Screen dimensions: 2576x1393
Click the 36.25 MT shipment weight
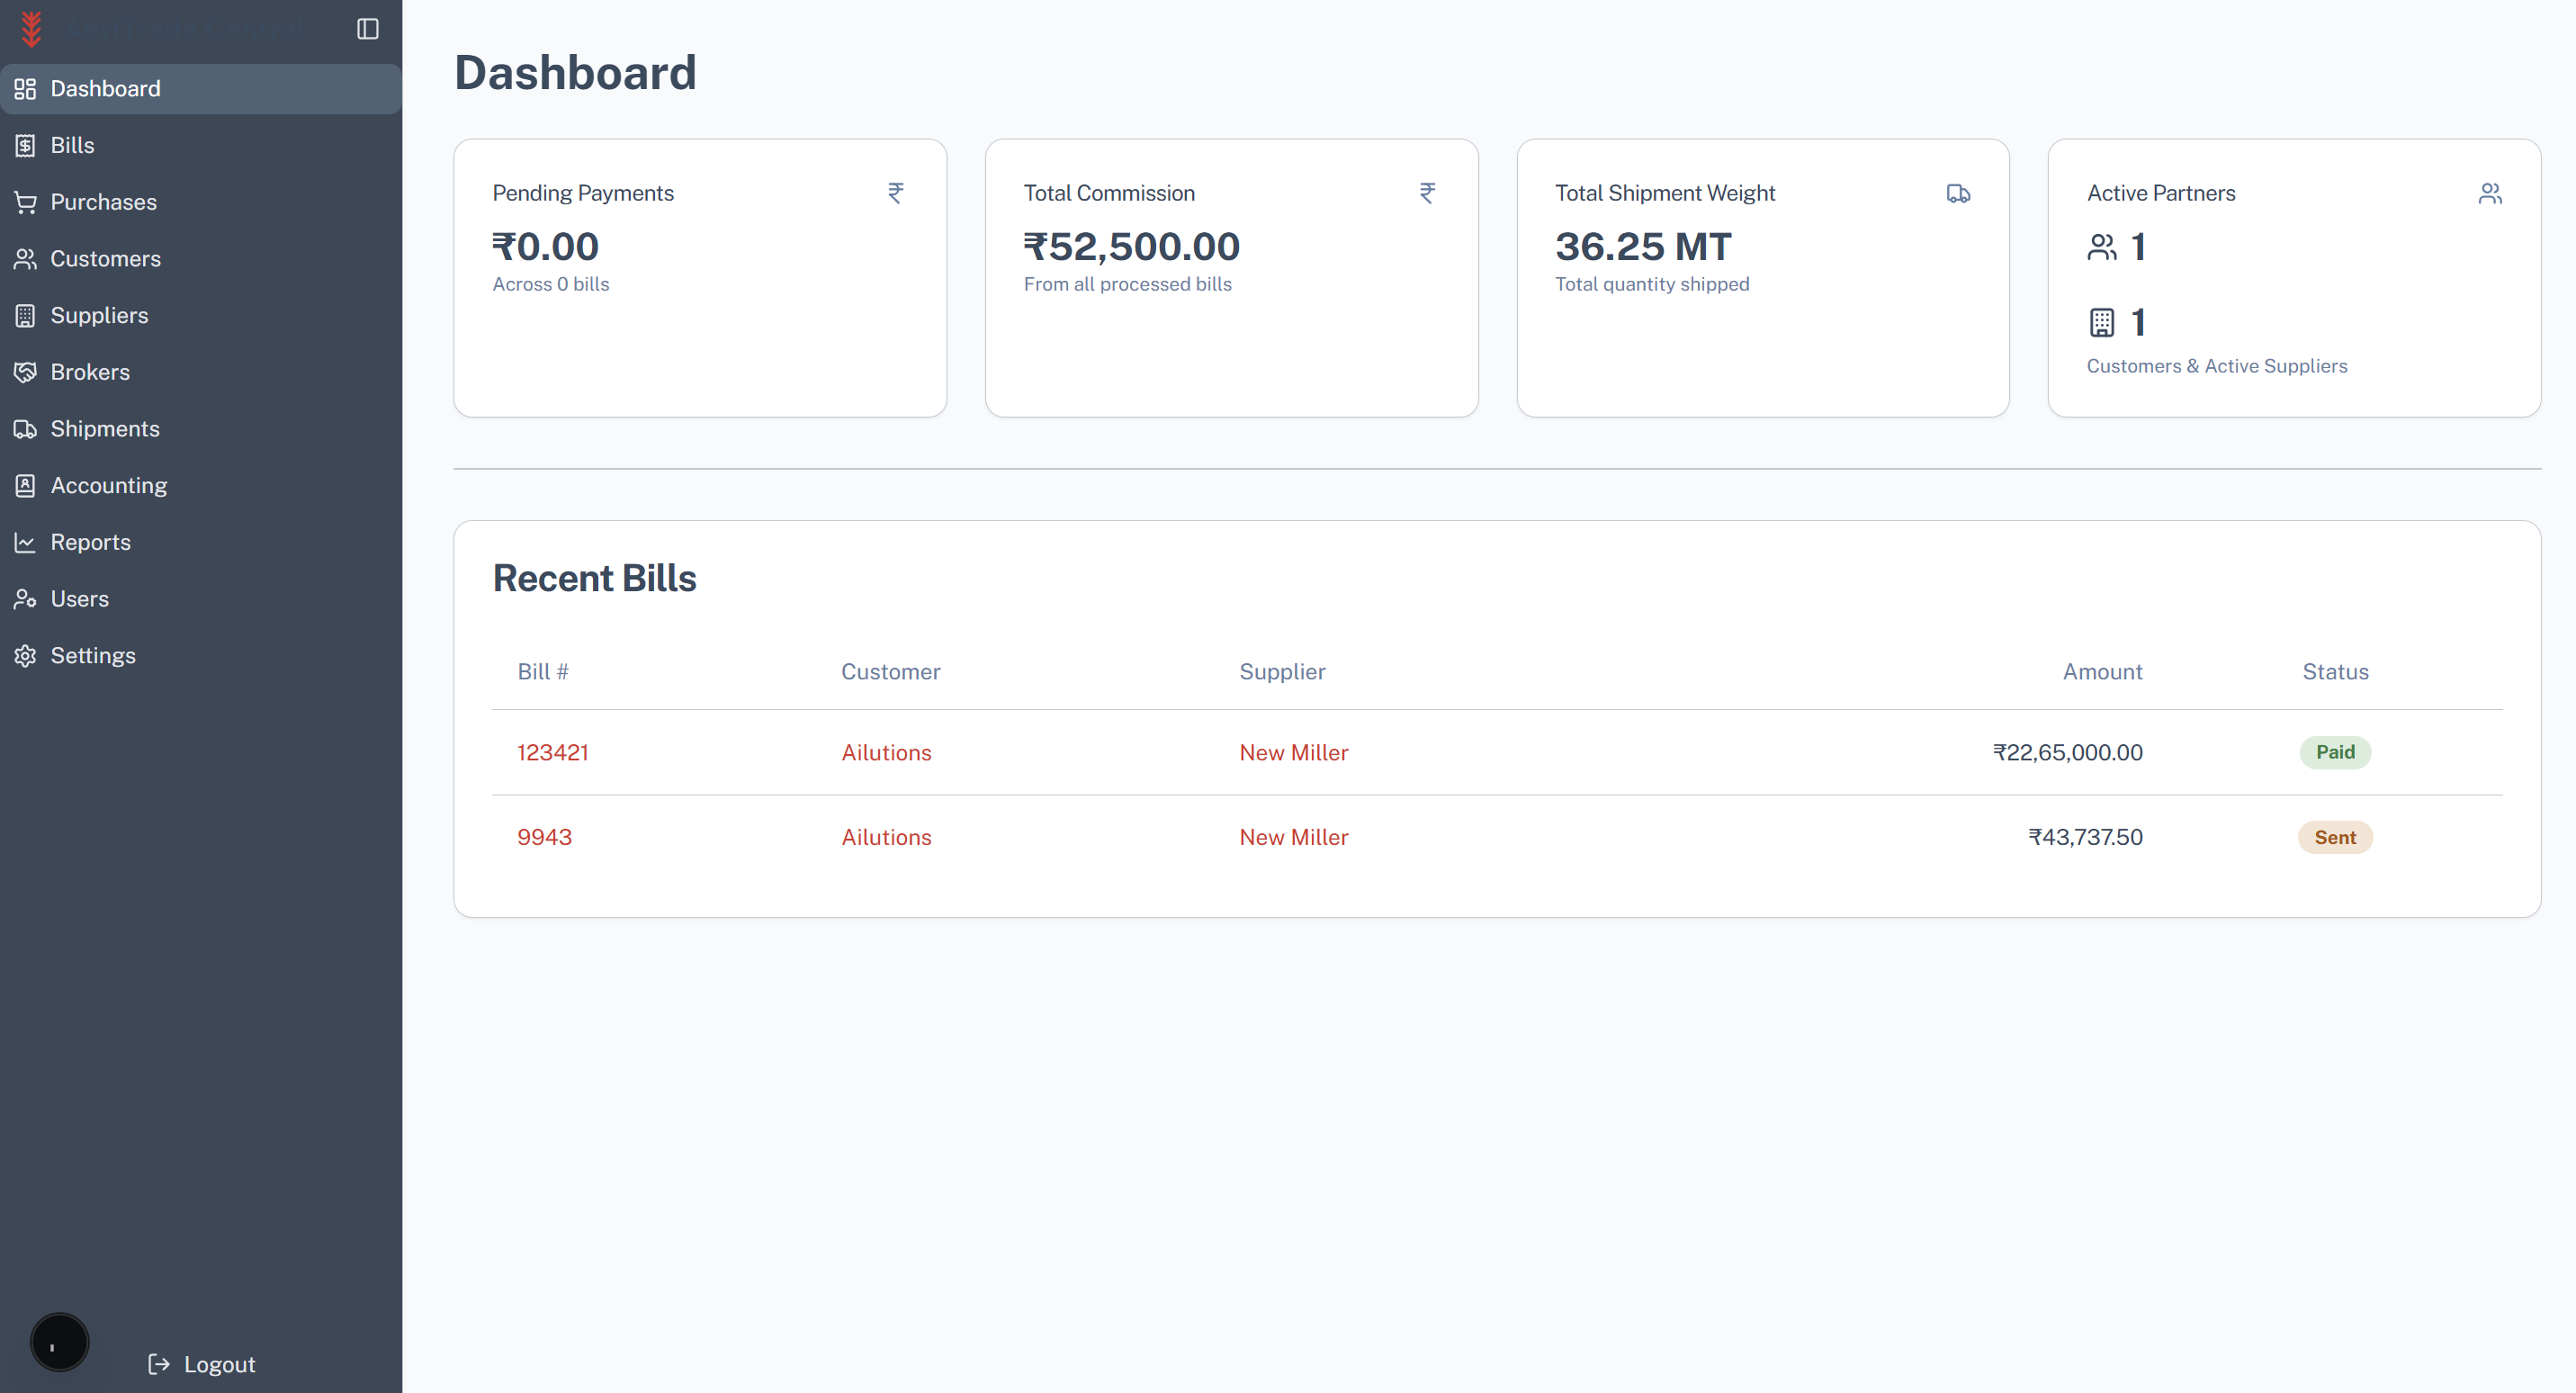click(1643, 247)
